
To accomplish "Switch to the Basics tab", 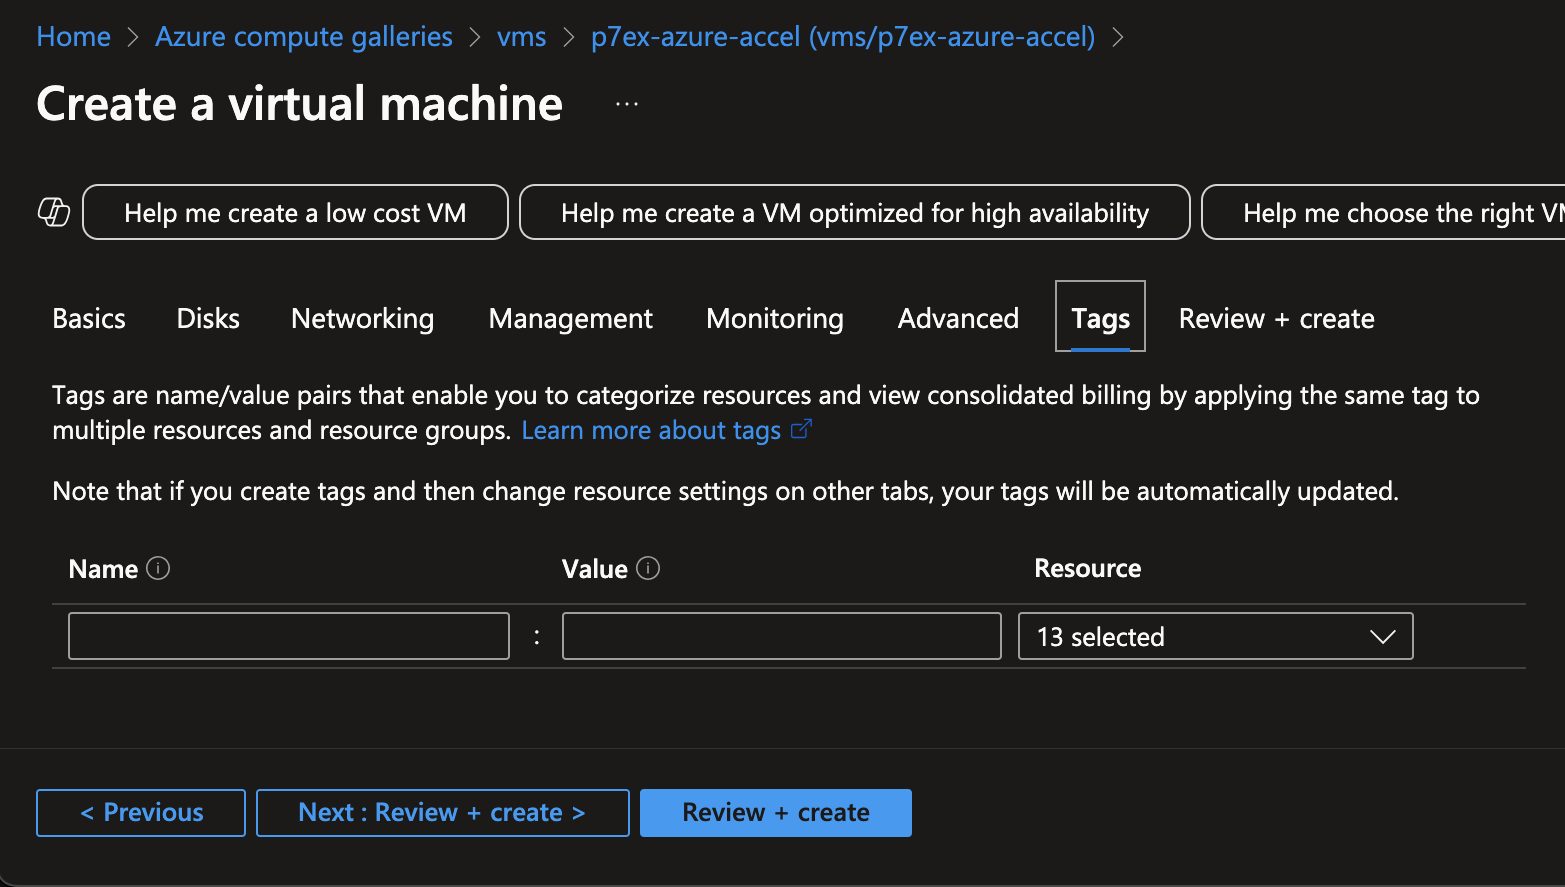I will click(x=89, y=318).
